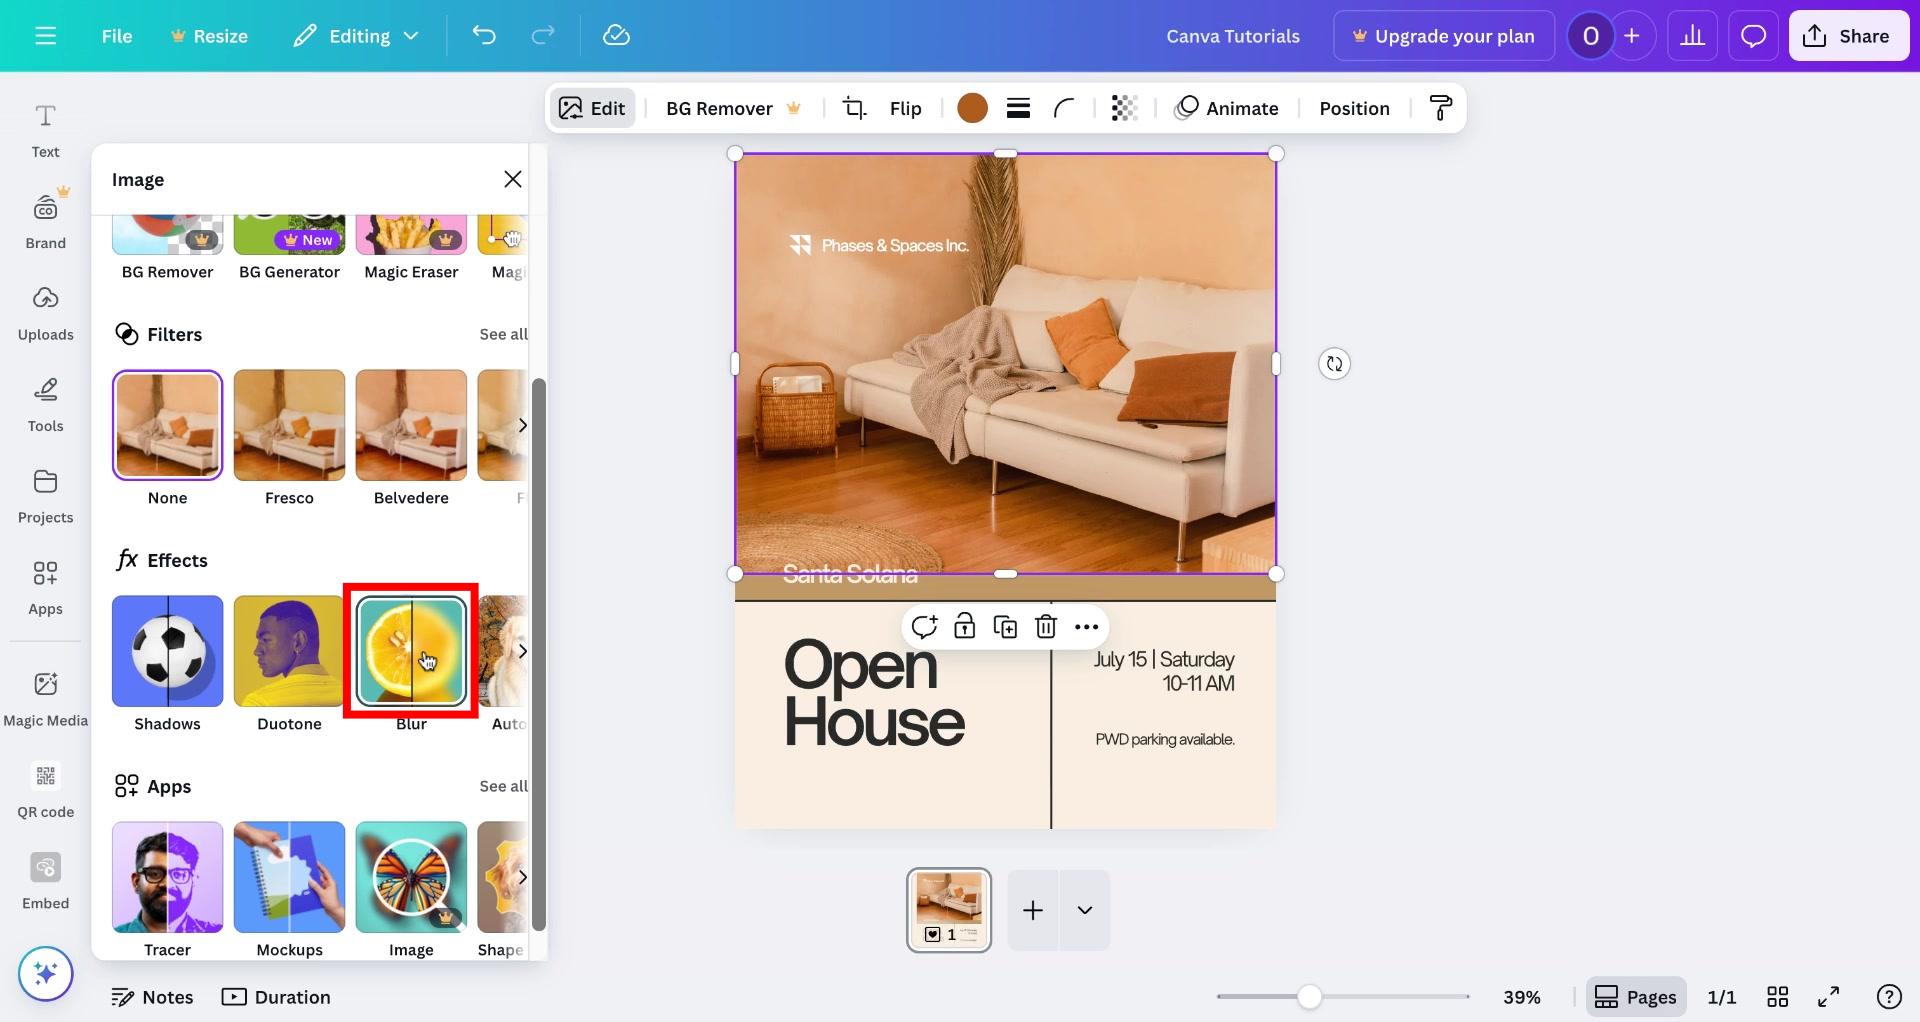Click the brown color swatch in toolbar
The image size is (1920, 1022).
972,107
